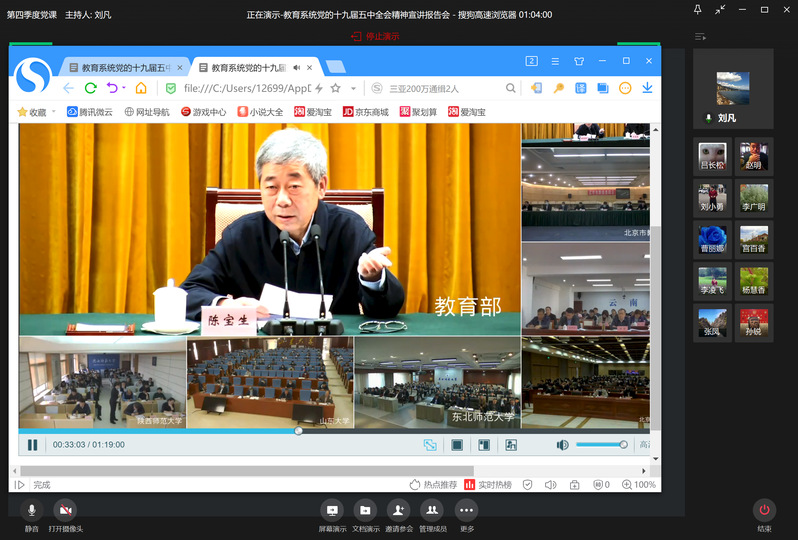The width and height of the screenshot is (798, 540).
Task: Click the browser refresh icon
Action: [91, 88]
